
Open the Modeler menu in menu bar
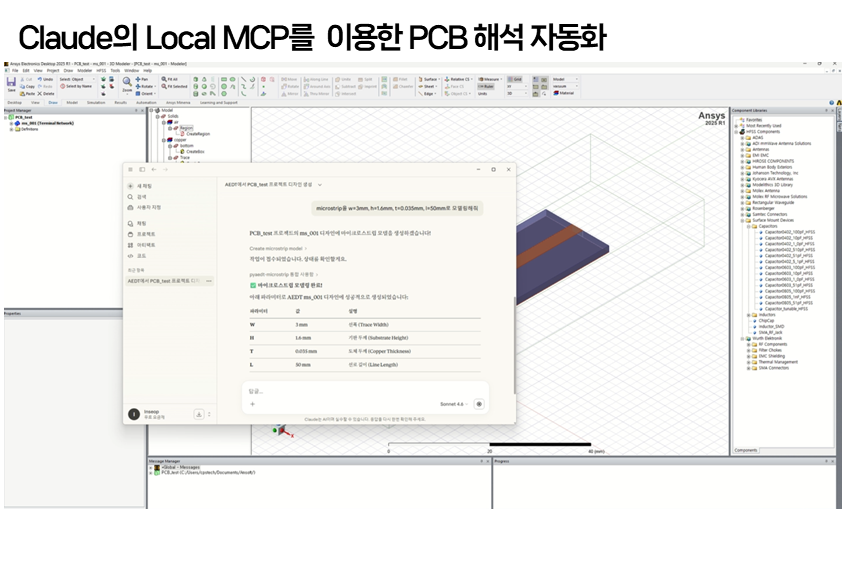click(84, 71)
